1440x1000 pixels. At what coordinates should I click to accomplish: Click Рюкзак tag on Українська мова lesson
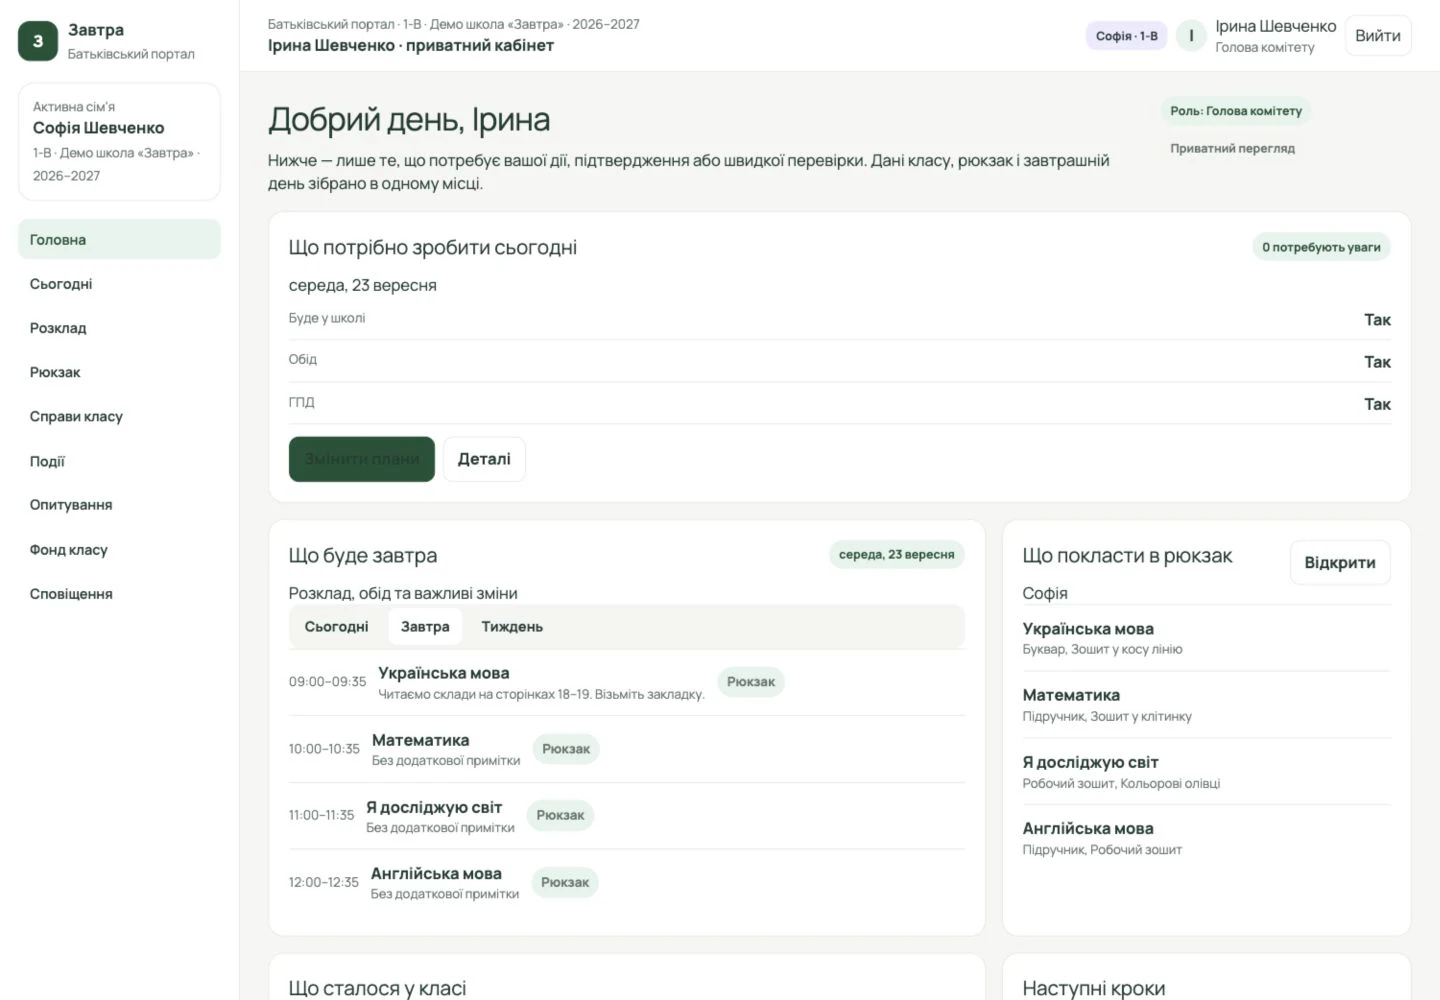[x=751, y=682]
